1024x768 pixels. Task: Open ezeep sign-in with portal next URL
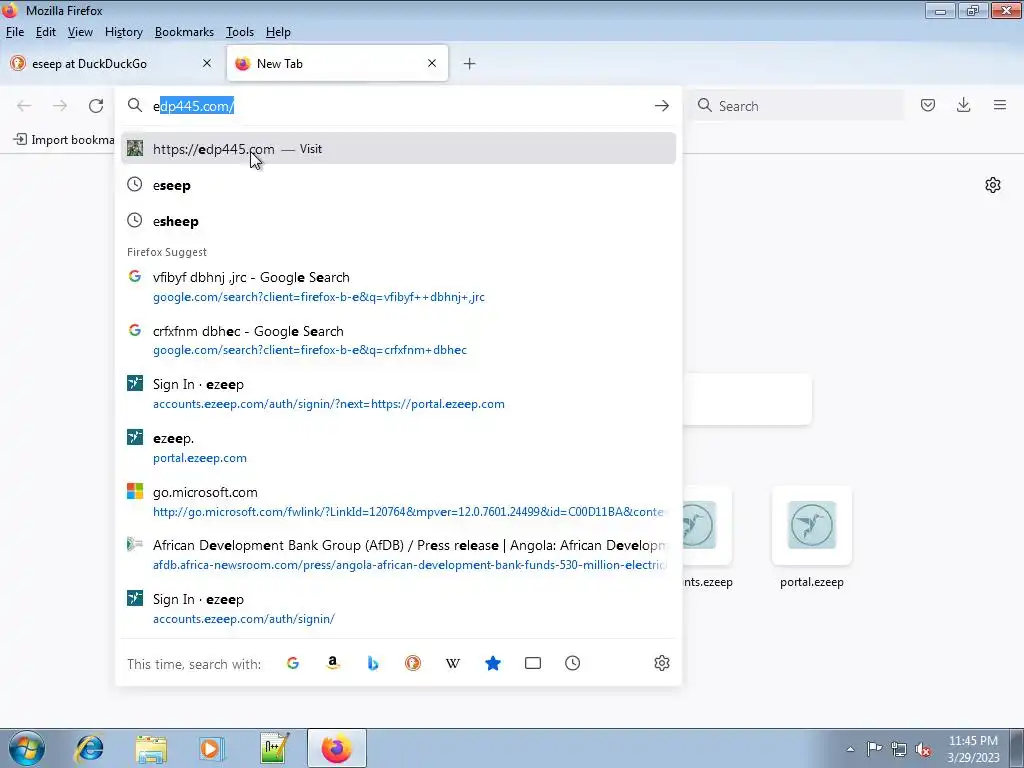click(x=398, y=394)
